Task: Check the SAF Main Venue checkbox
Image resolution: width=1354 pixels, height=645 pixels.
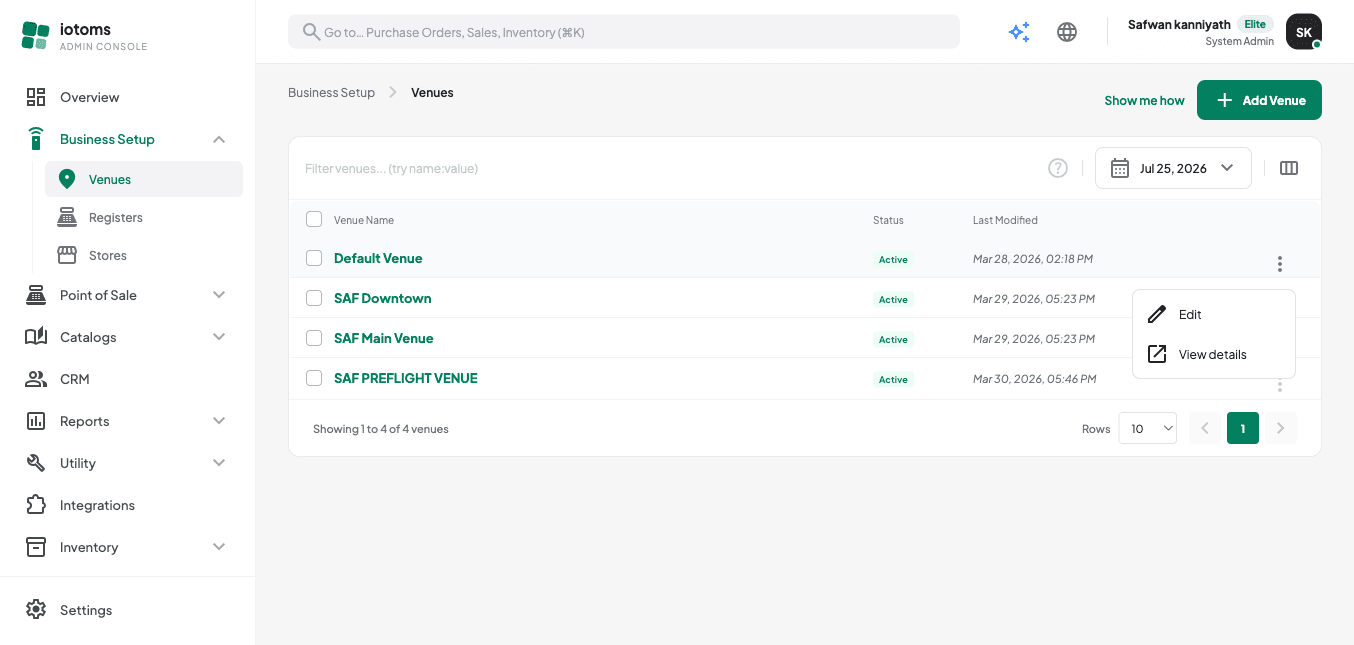Action: coord(314,338)
